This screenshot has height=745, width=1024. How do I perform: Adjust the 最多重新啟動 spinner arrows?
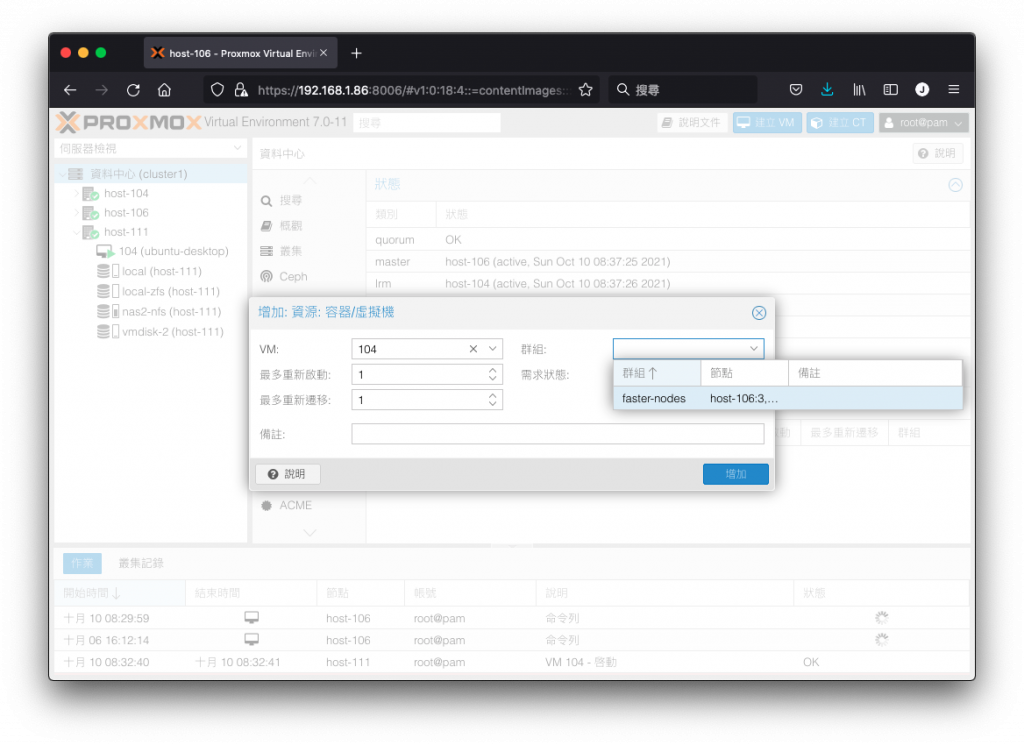click(x=492, y=375)
